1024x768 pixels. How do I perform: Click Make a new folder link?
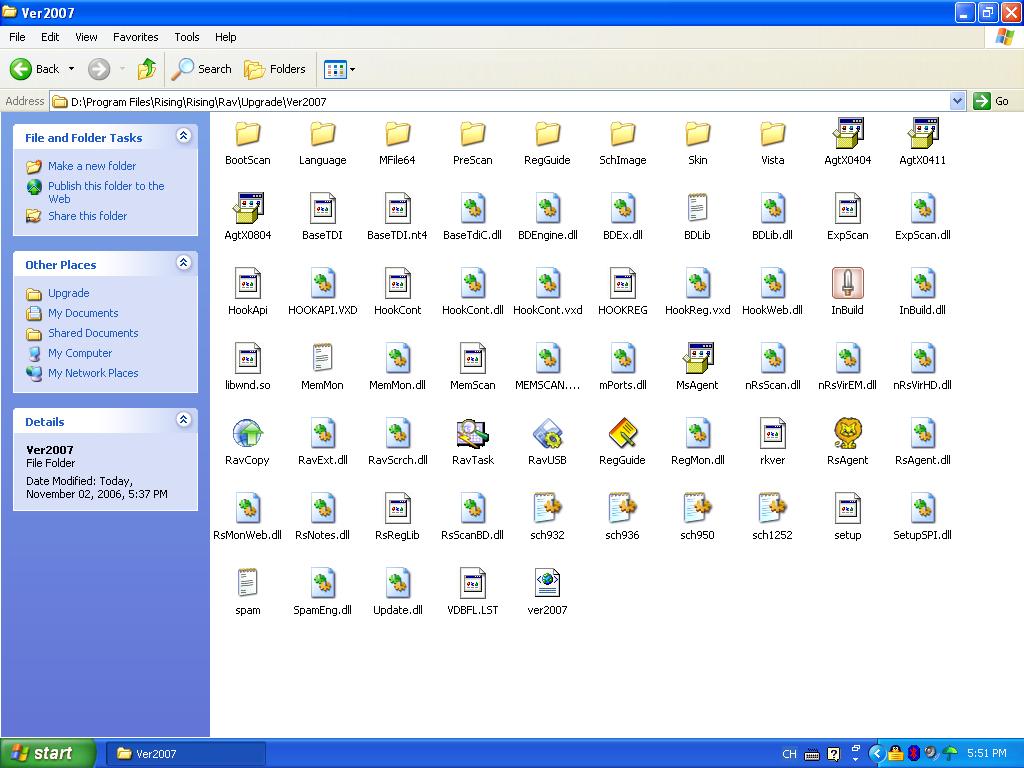pyautogui.click(x=92, y=166)
